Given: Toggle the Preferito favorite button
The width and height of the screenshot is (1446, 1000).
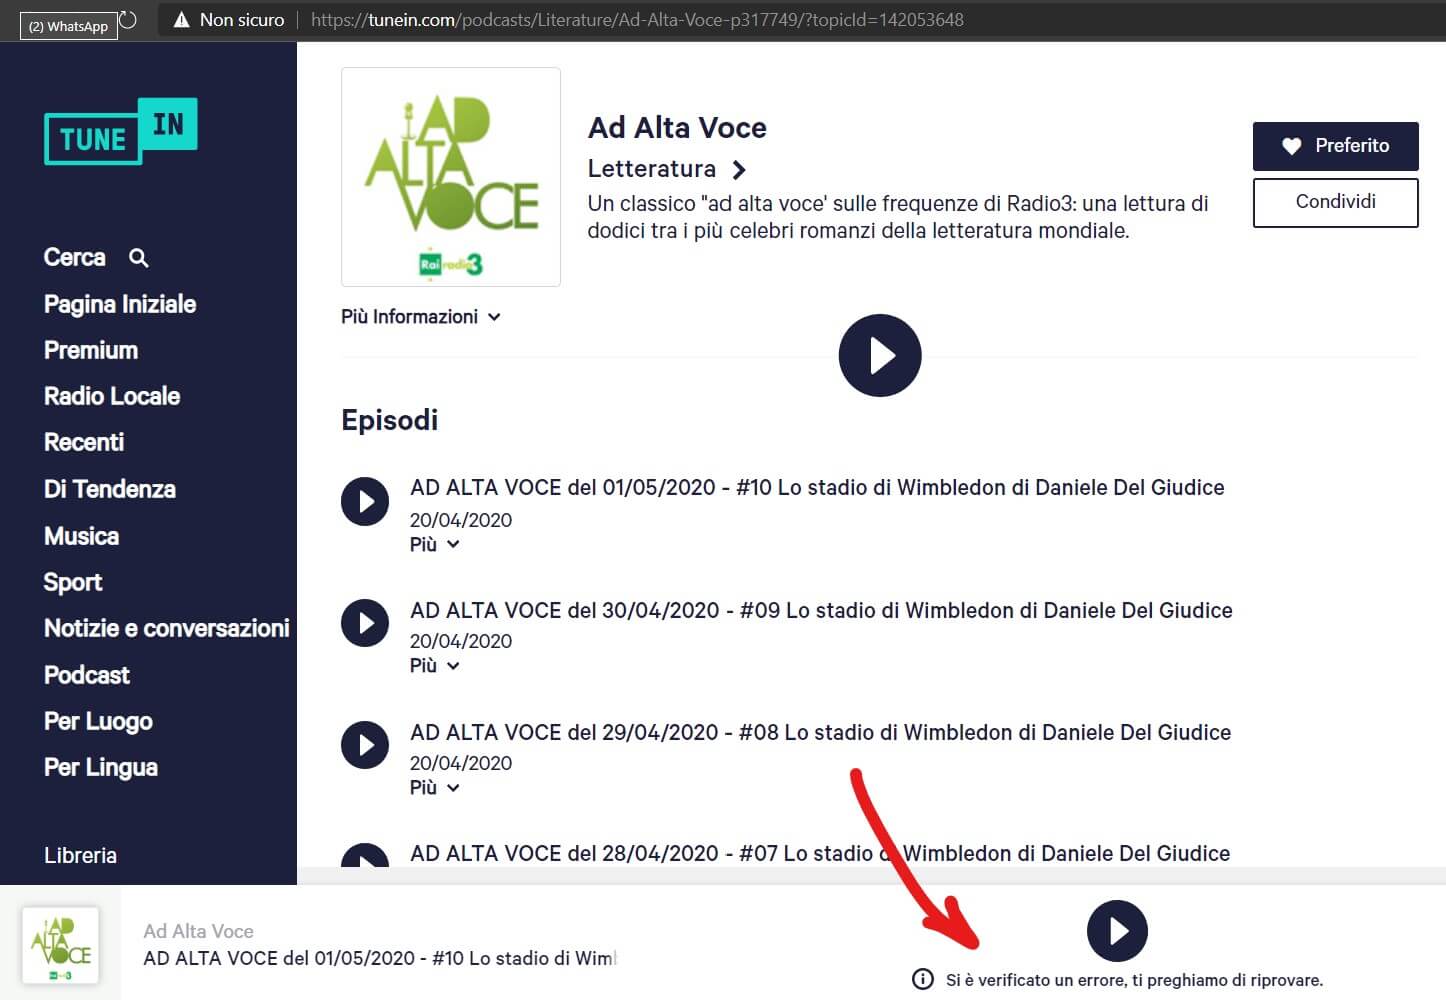Looking at the screenshot, I should coord(1335,146).
